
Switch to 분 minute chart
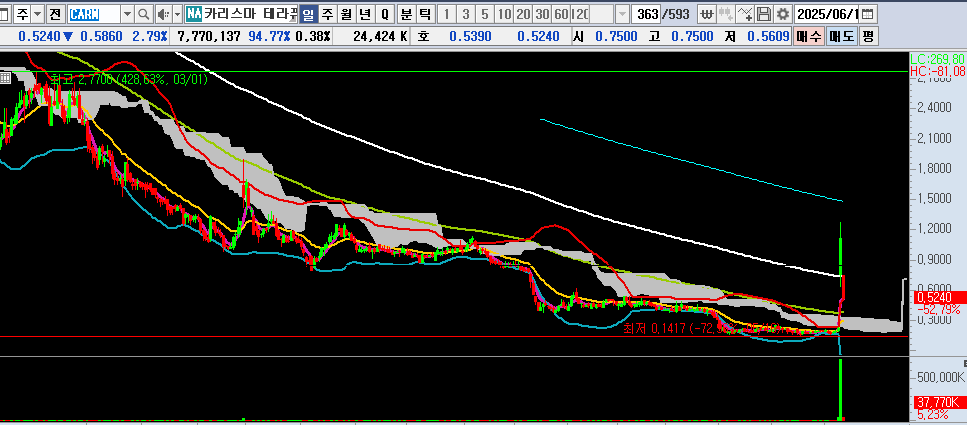point(406,14)
